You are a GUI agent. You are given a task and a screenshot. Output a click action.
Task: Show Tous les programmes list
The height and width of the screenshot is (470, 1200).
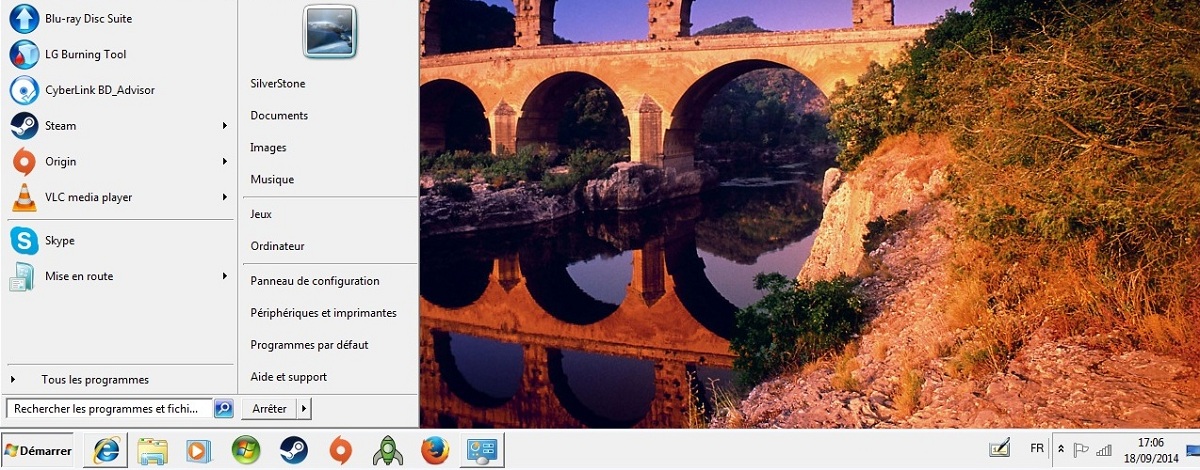94,380
